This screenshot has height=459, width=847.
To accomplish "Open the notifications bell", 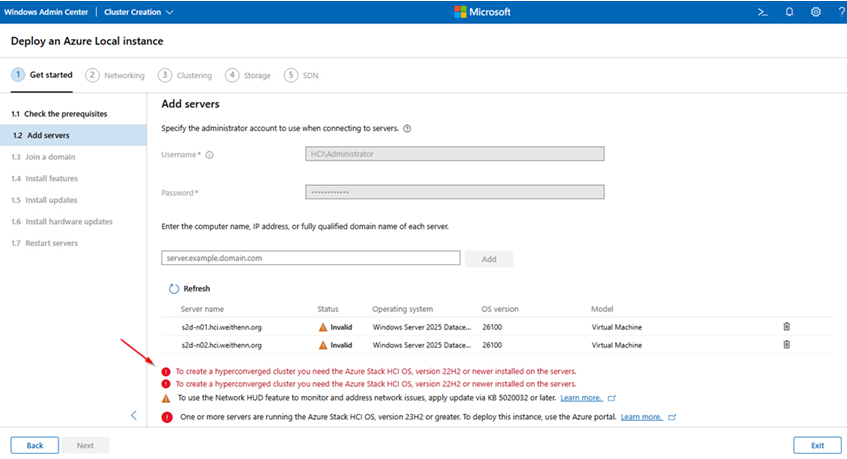I will [789, 12].
